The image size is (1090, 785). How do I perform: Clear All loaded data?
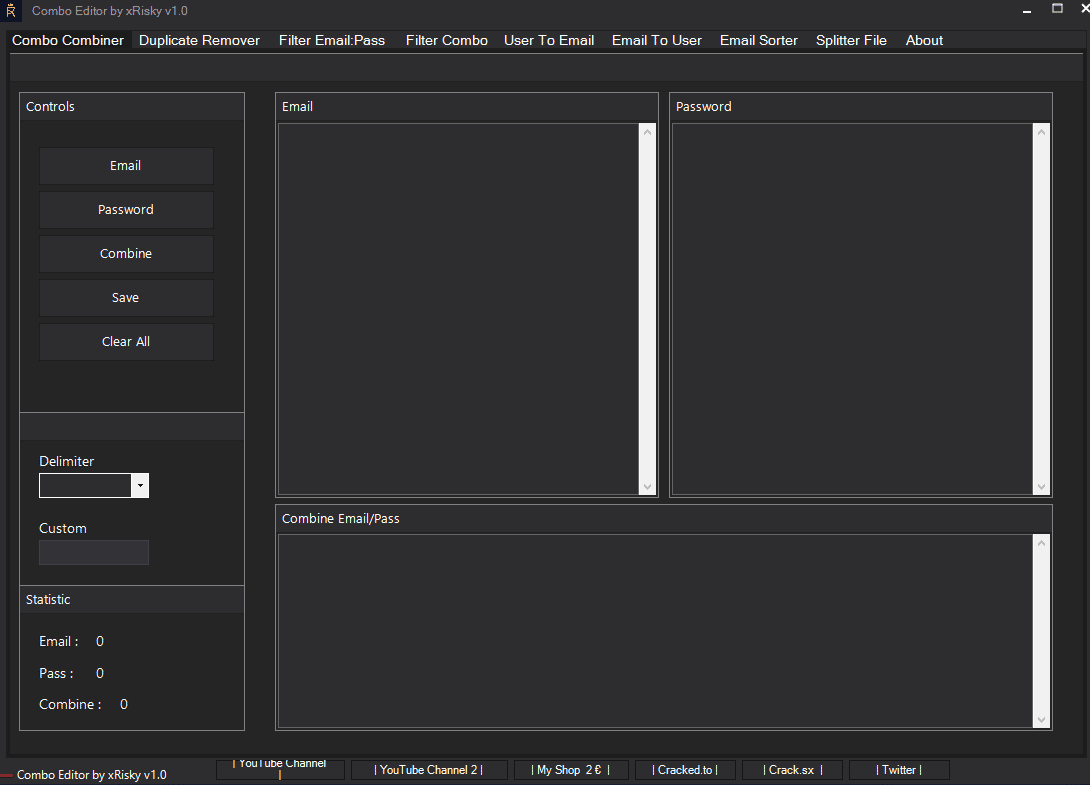tap(125, 341)
